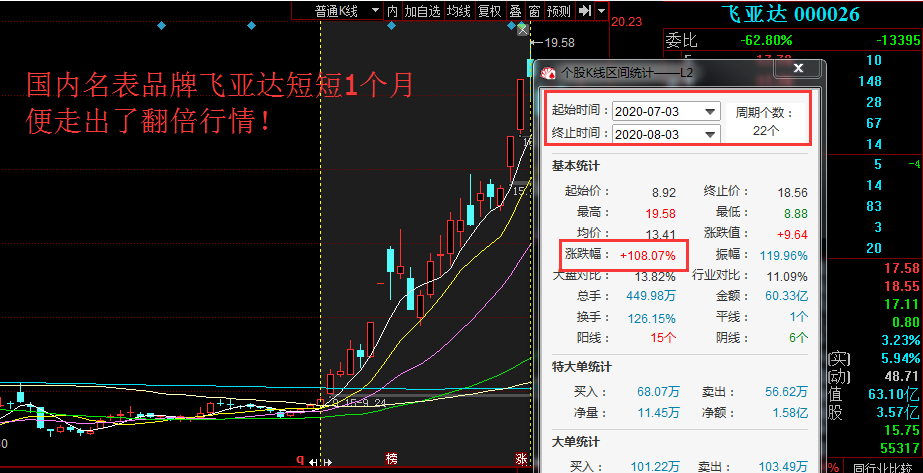Click the 特大单统计 section heading

coord(582,367)
